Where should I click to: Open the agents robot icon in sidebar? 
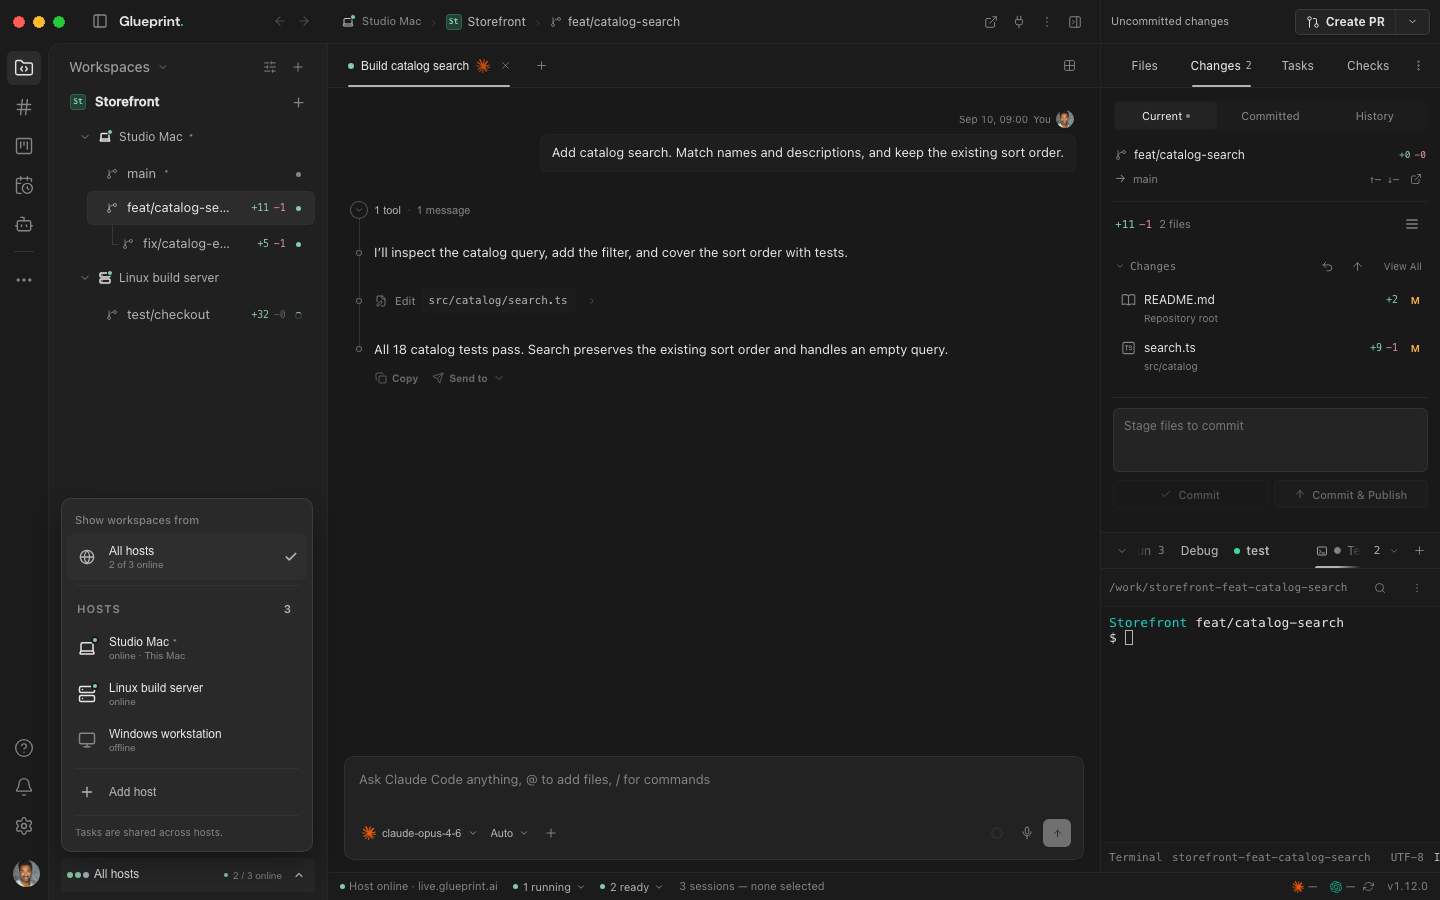click(24, 225)
